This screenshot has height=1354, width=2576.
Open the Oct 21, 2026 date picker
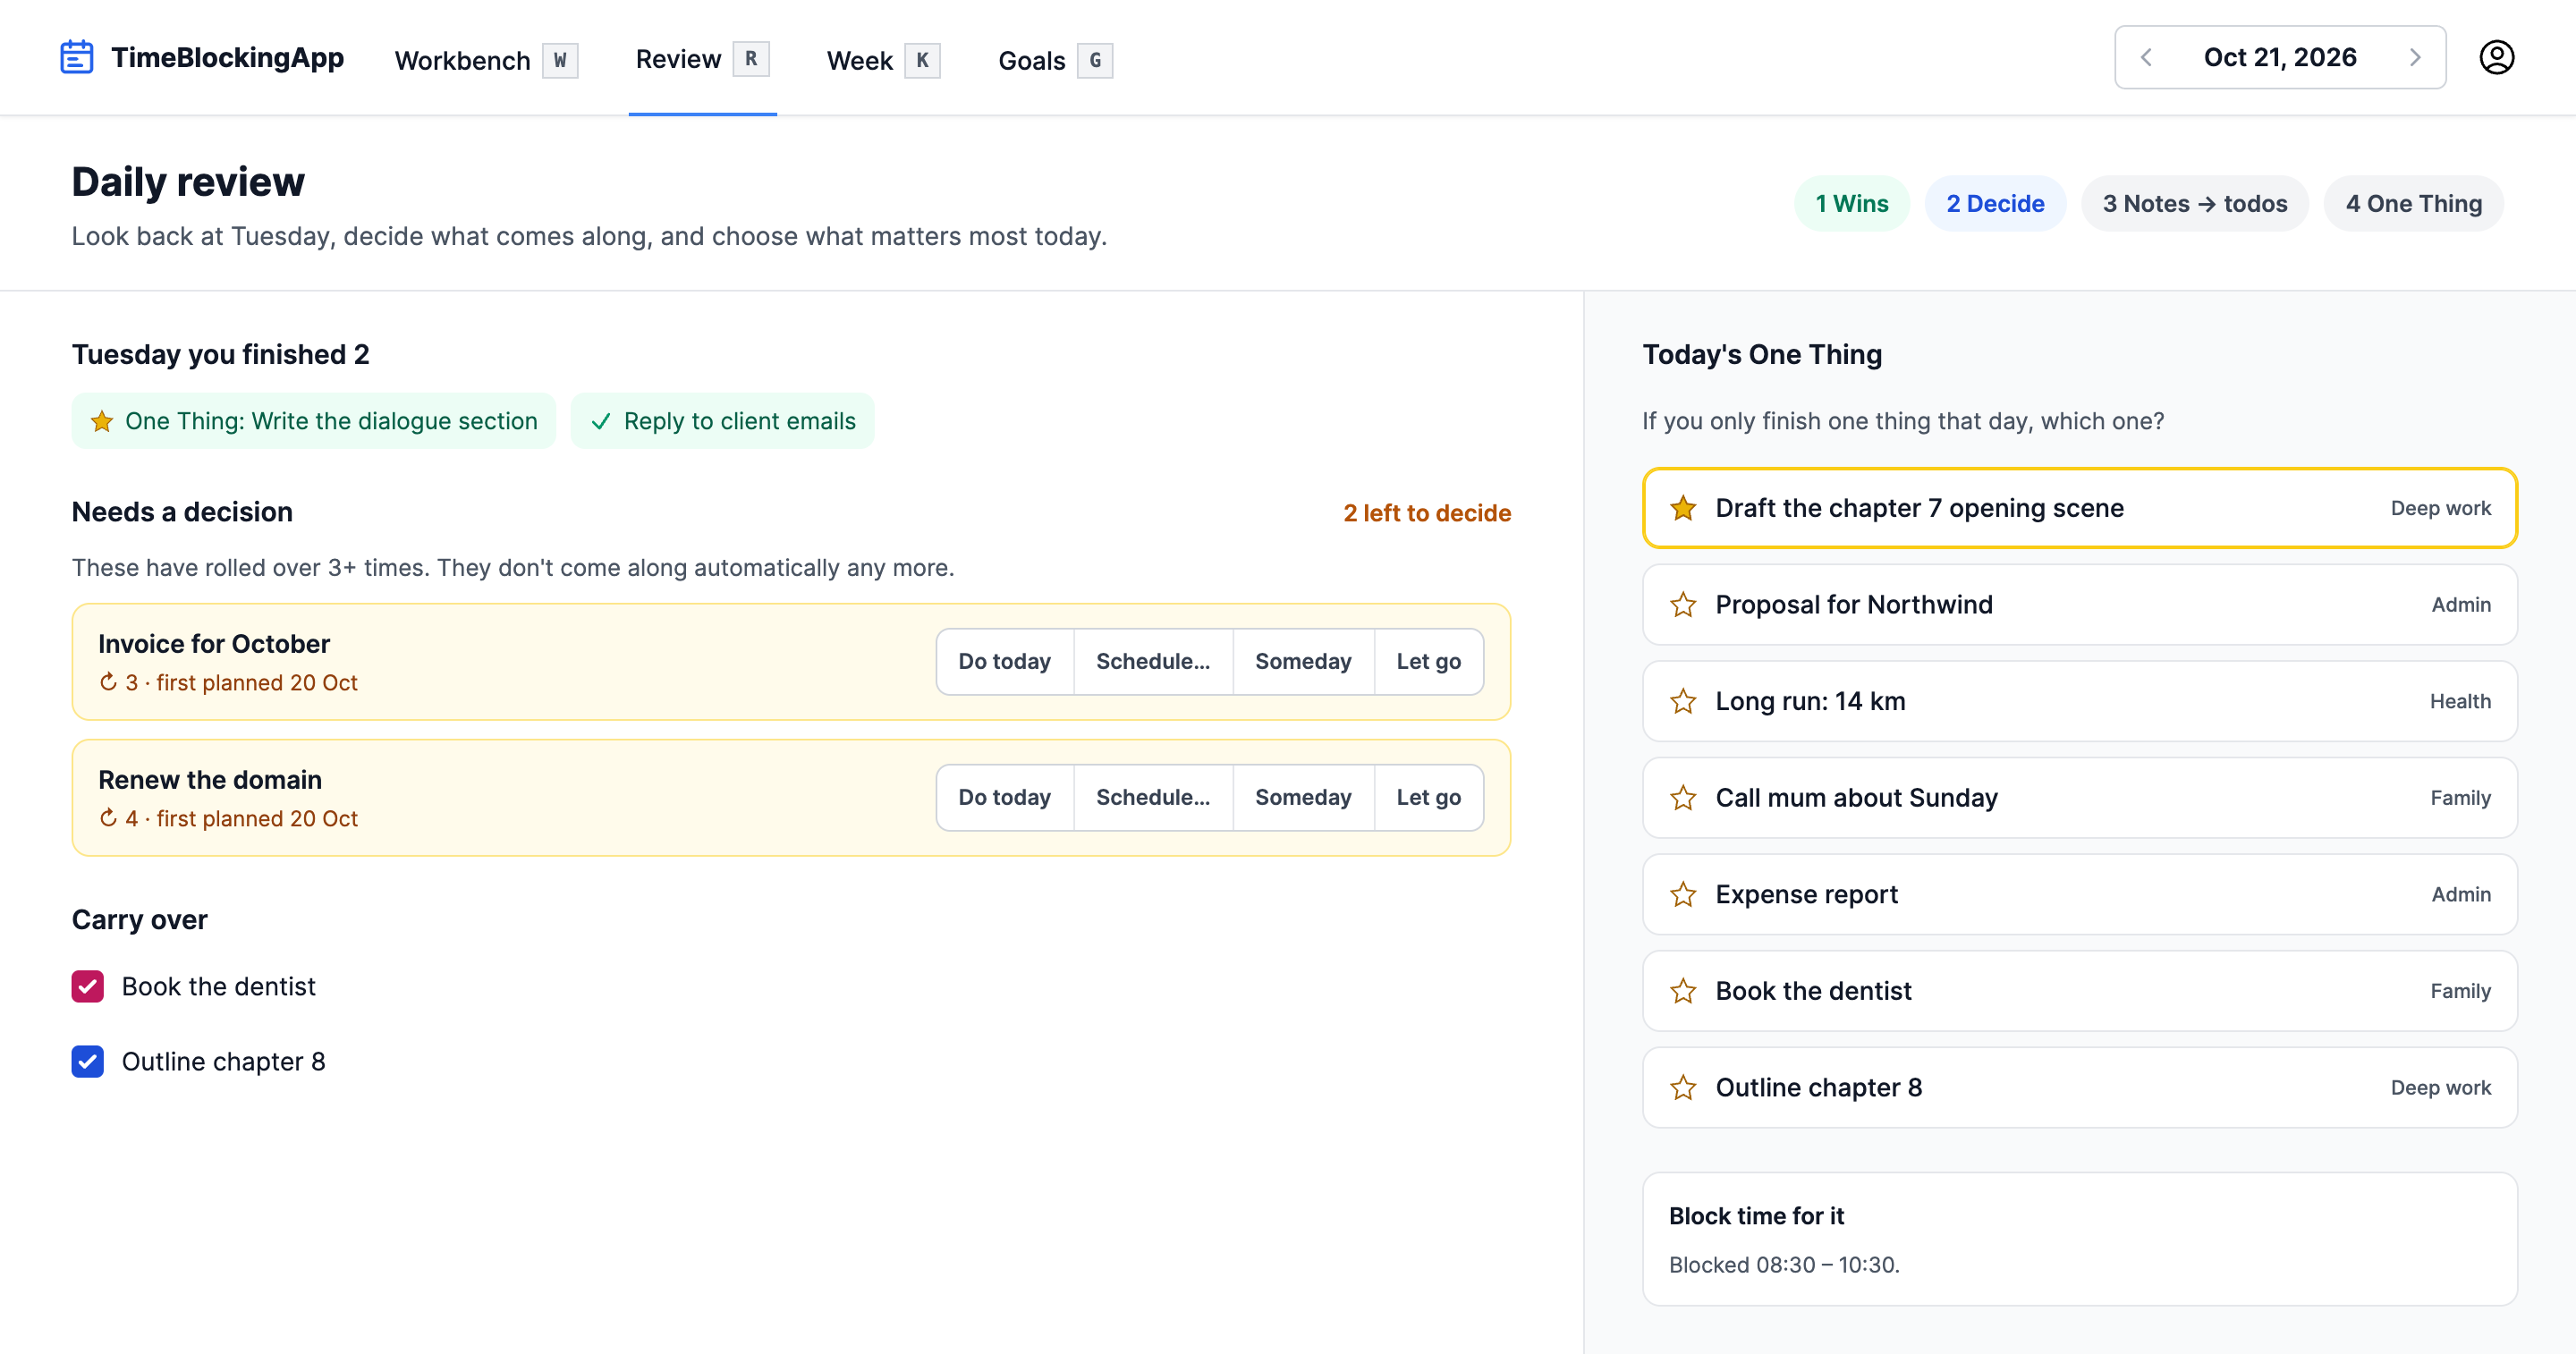[2280, 57]
